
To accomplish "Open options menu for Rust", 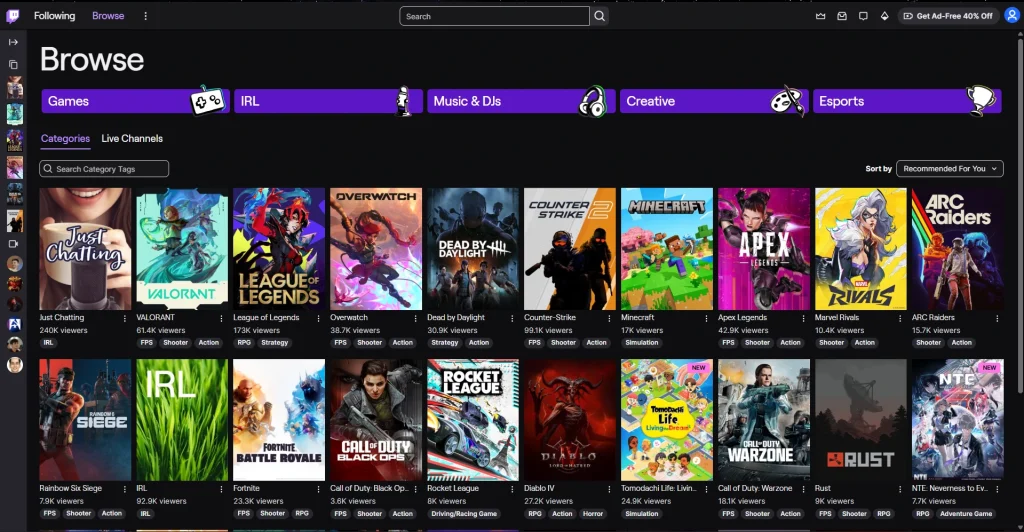I will (900, 489).
